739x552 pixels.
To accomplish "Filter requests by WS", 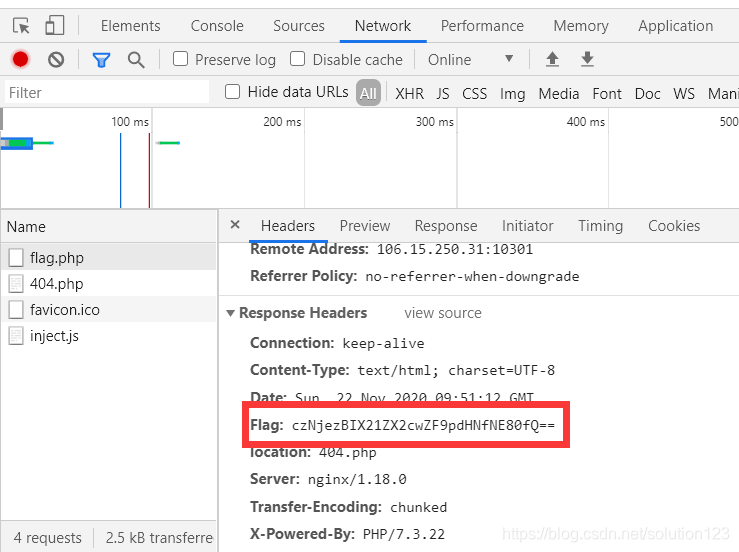I will (684, 93).
